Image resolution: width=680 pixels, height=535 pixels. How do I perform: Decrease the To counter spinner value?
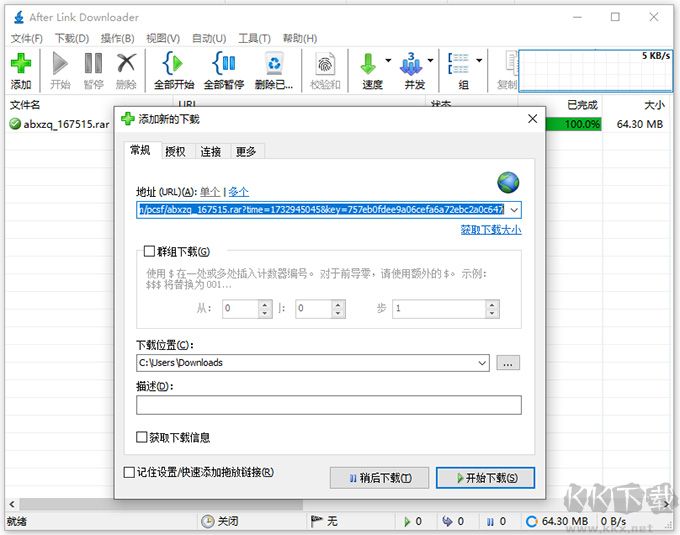coord(338,313)
